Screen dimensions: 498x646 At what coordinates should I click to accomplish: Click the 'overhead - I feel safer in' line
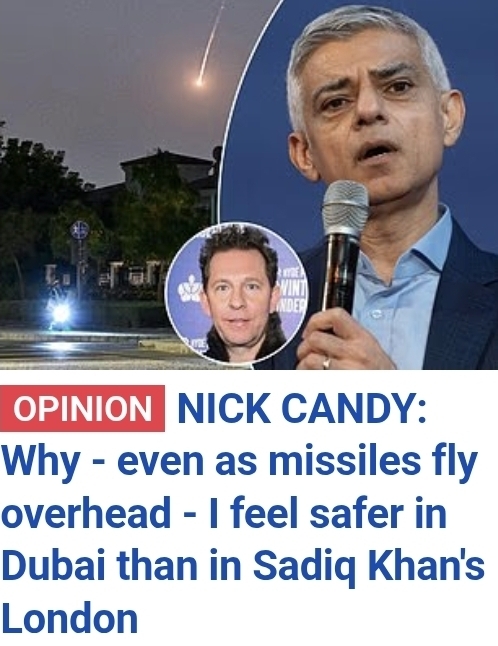point(224,513)
